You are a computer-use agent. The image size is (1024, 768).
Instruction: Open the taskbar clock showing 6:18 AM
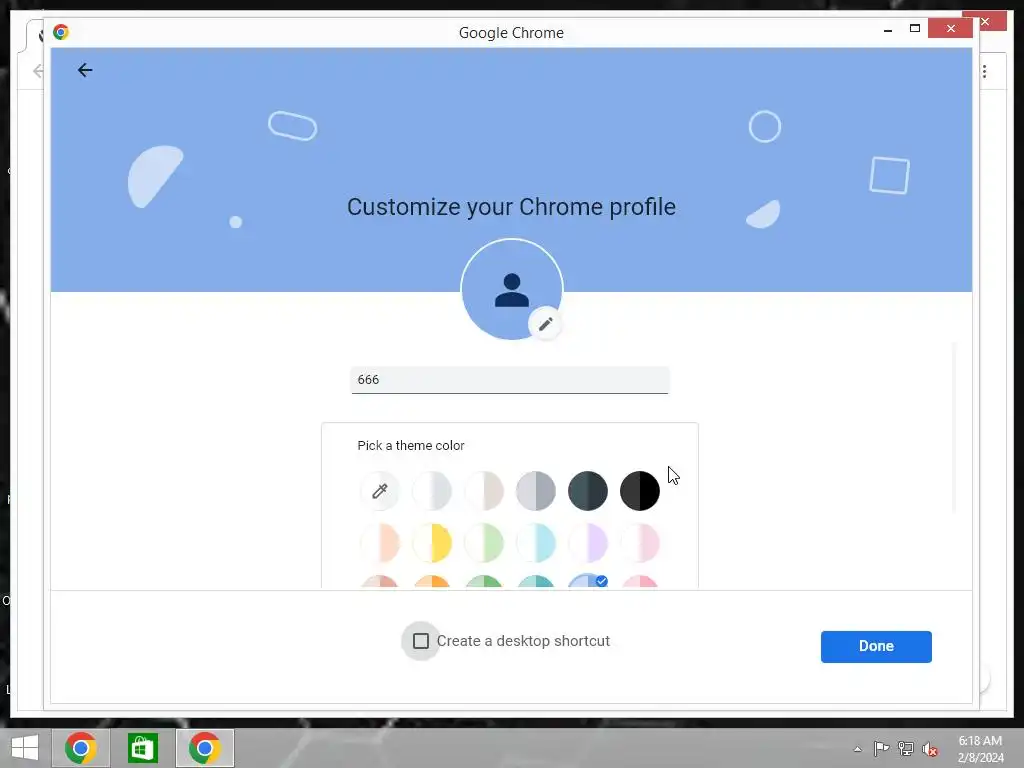coord(980,749)
